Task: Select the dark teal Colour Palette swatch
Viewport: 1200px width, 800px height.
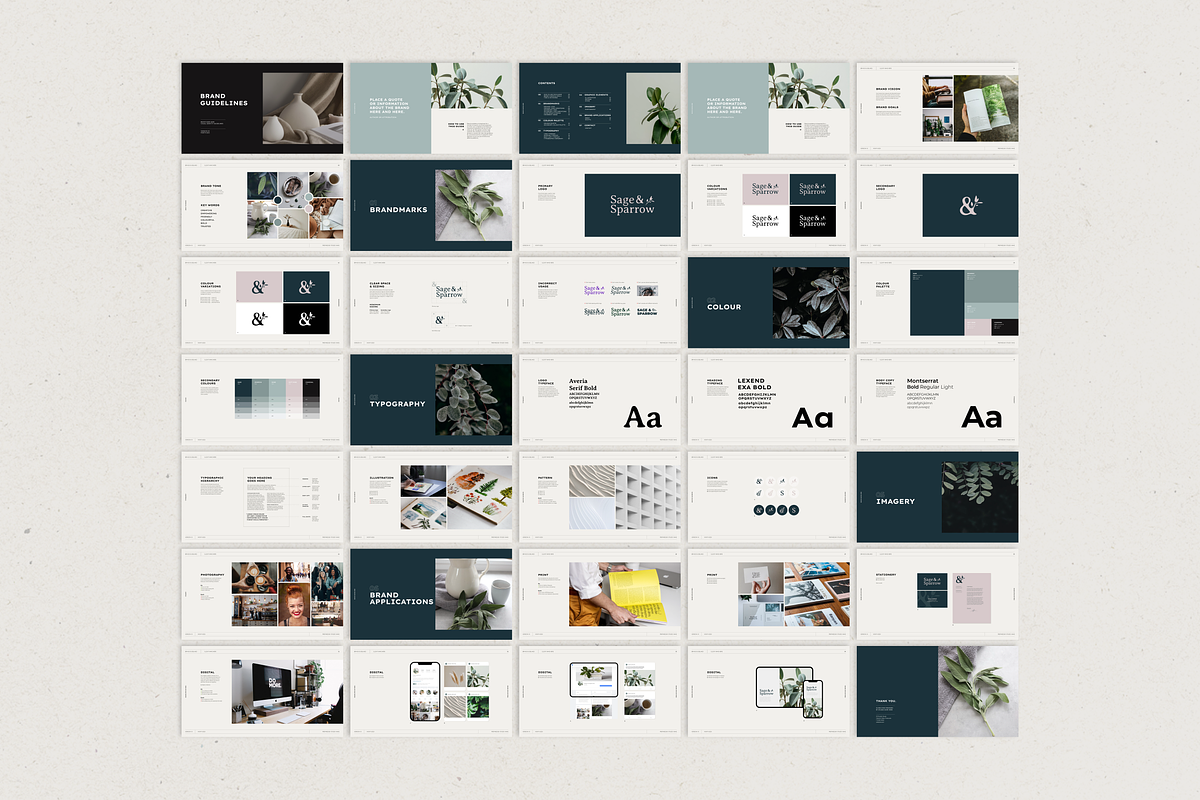Action: (x=936, y=302)
